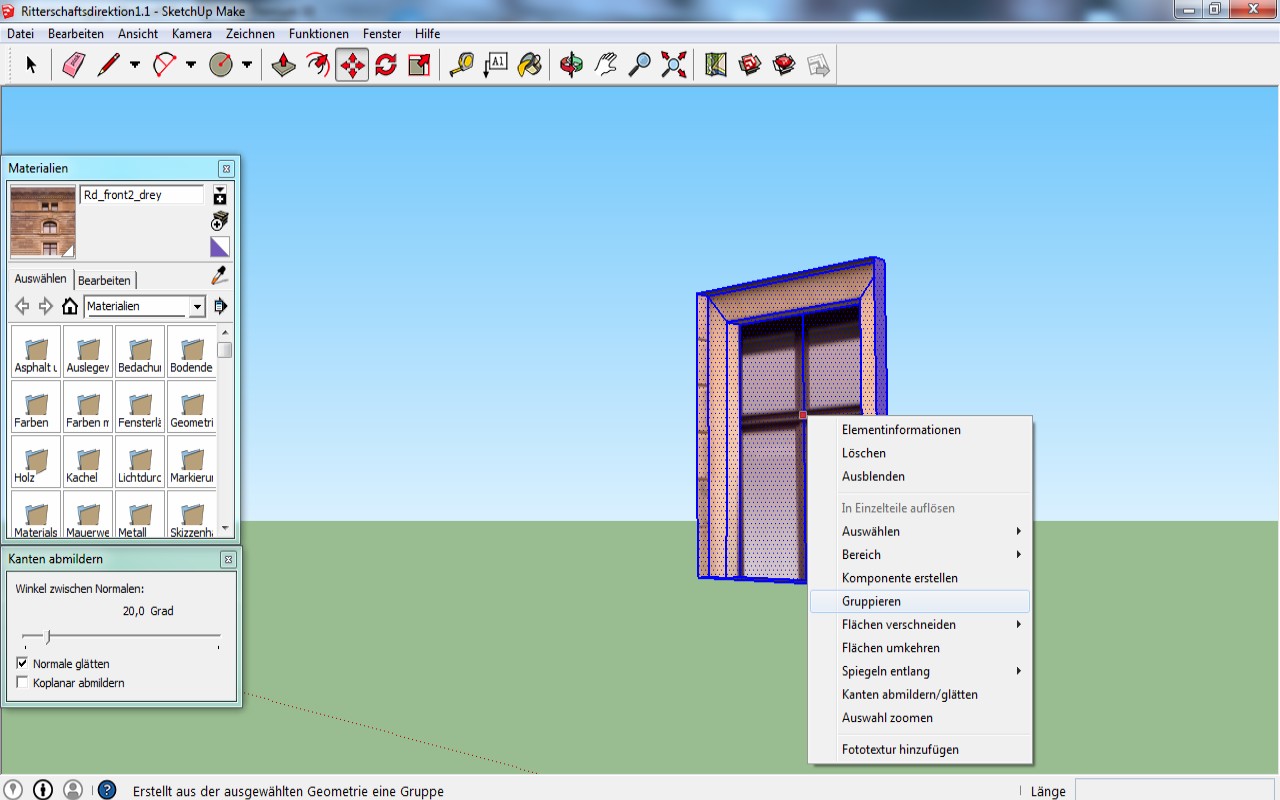This screenshot has height=800, width=1280.
Task: Select the Paint Bucket tool
Action: pos(529,66)
